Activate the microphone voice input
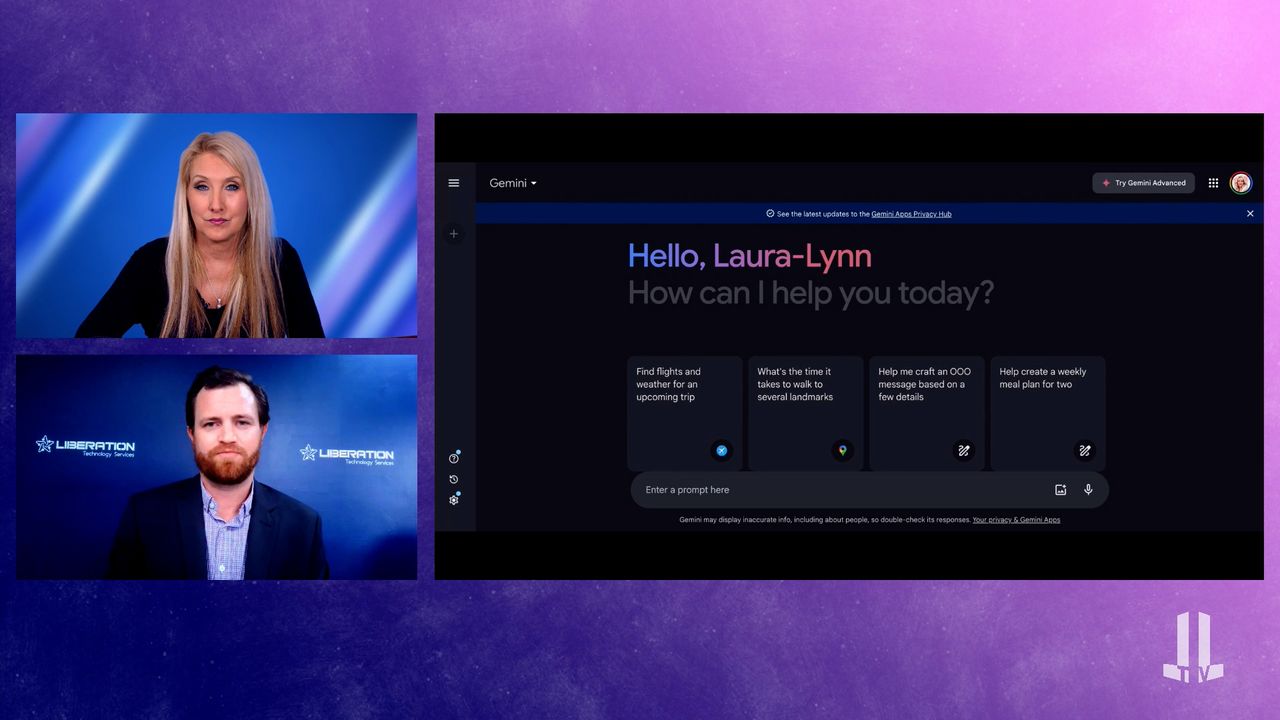The height and width of the screenshot is (720, 1280). 1088,490
